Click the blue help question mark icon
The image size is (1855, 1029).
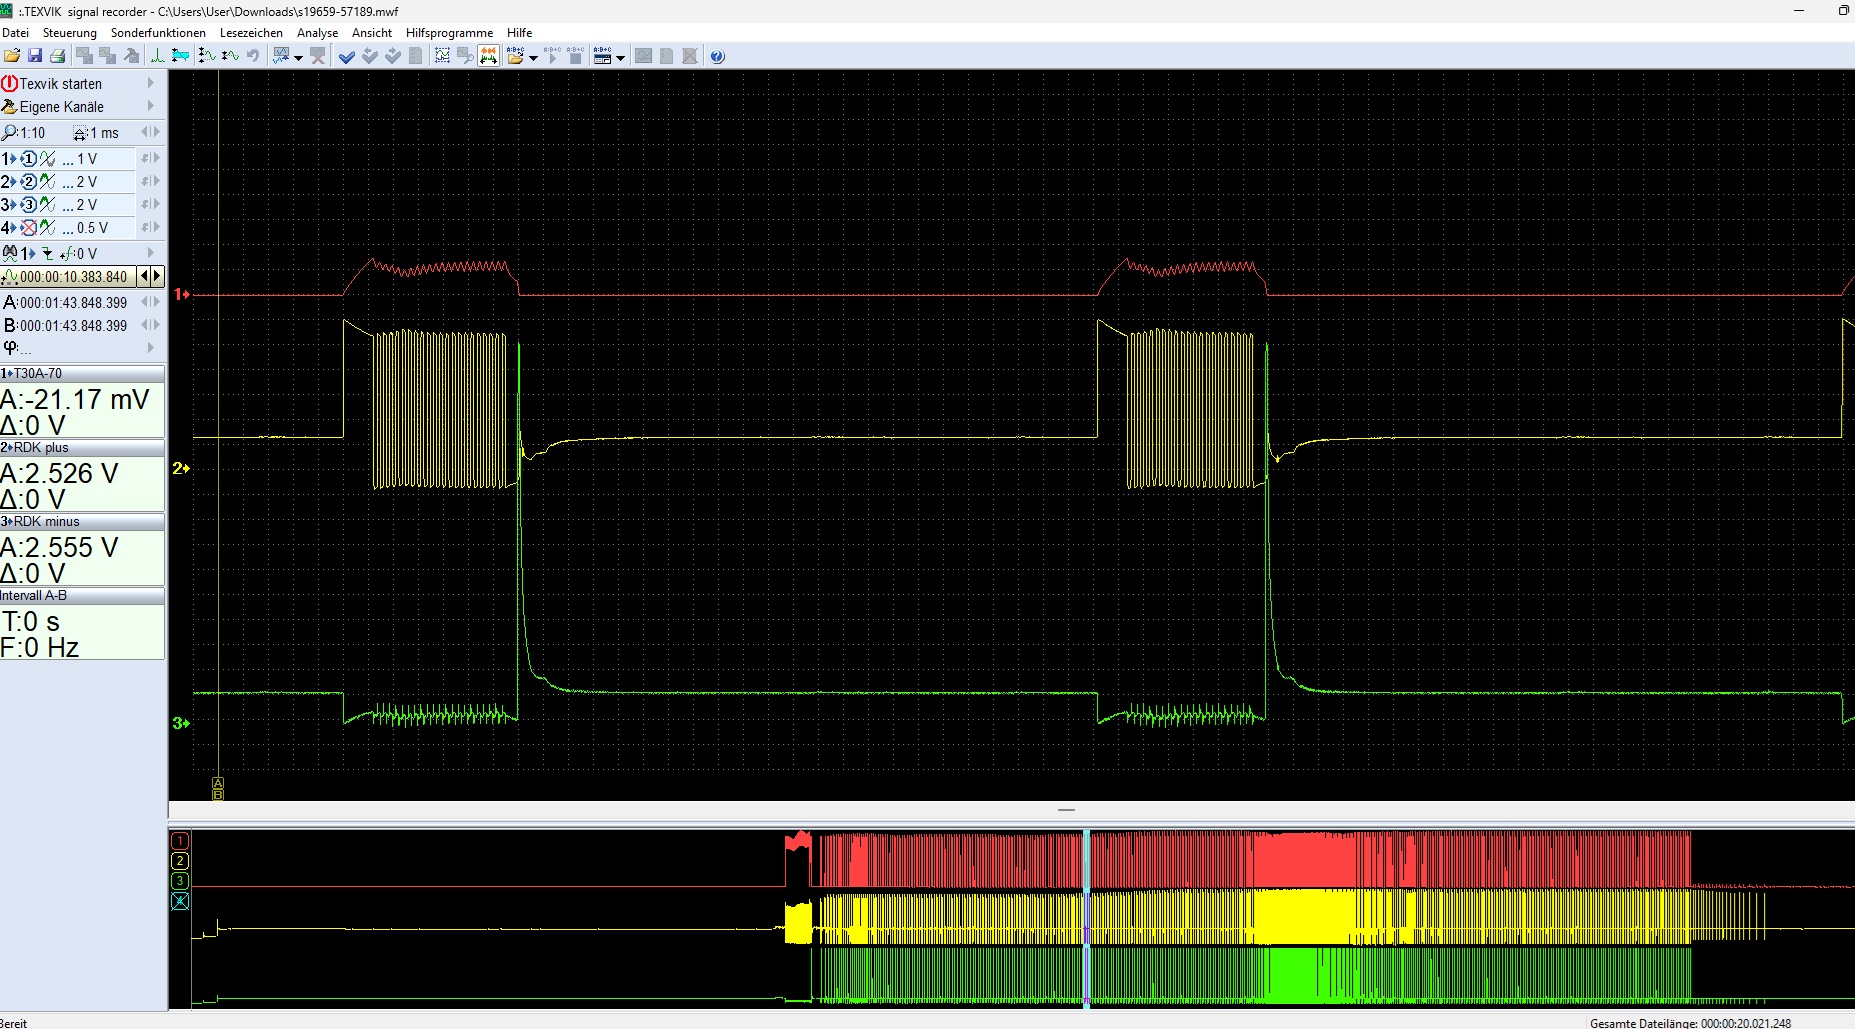pos(717,56)
